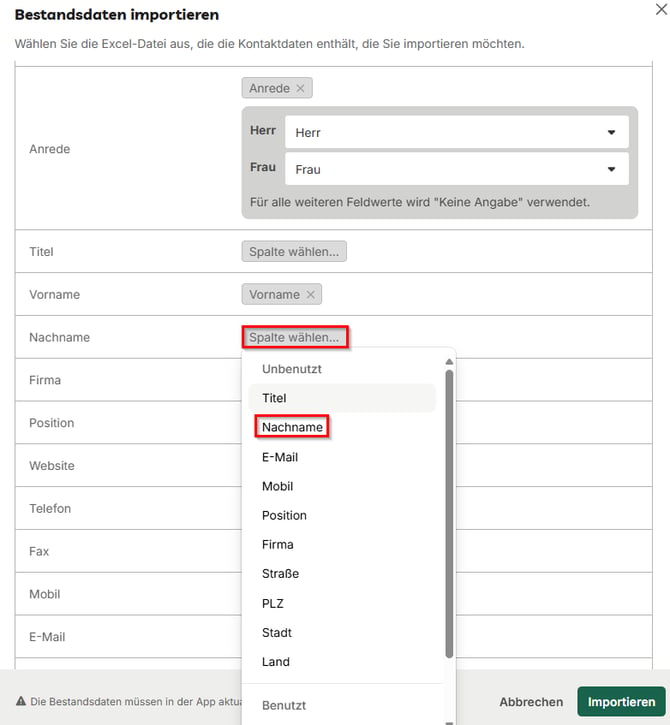This screenshot has width=670, height=725.
Task: Select Firma in the column list
Action: (x=342, y=544)
